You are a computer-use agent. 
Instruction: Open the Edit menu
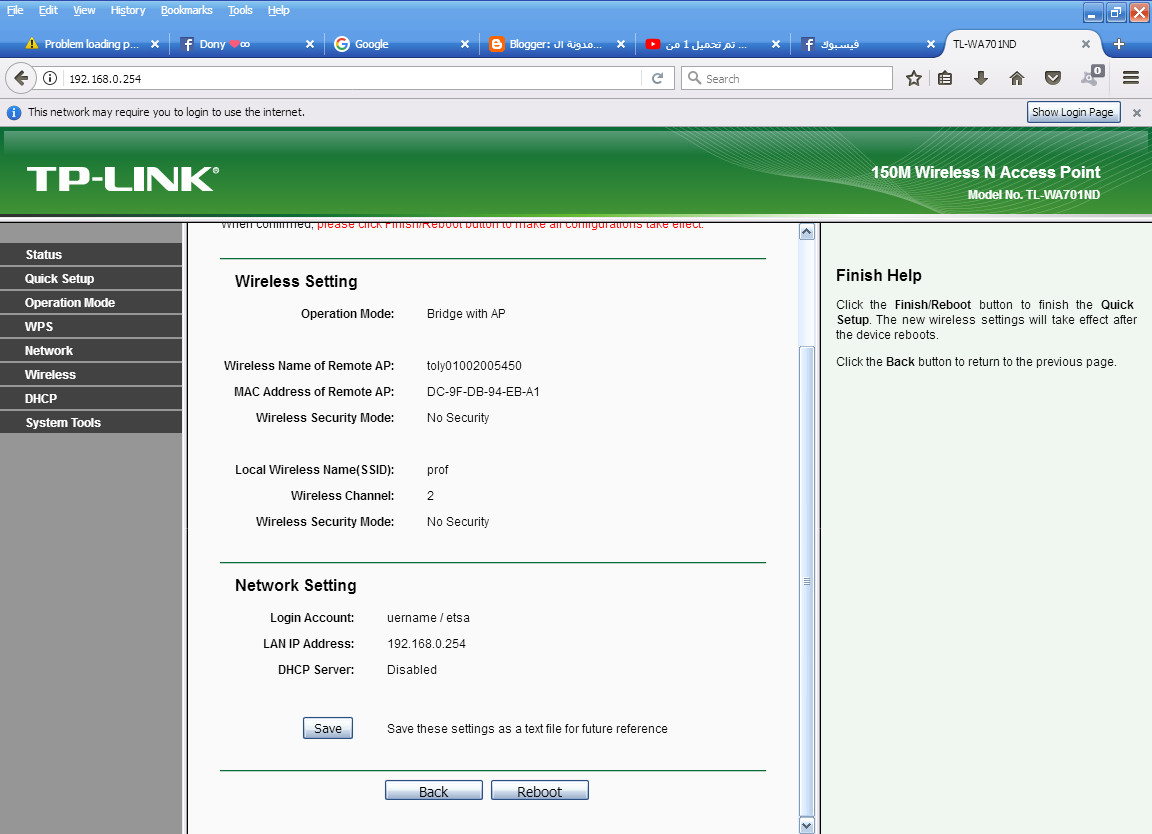(48, 10)
